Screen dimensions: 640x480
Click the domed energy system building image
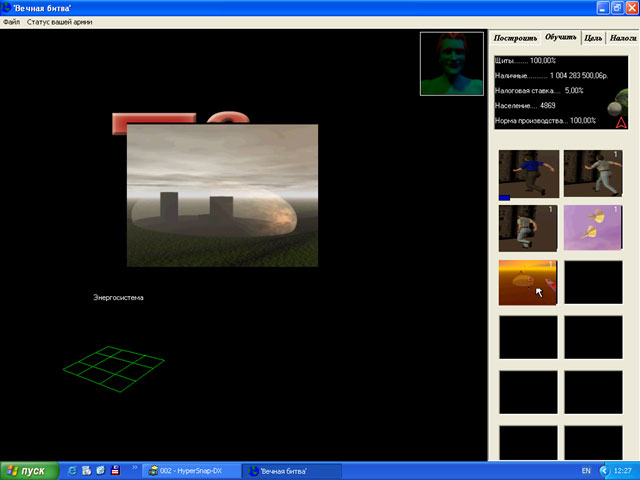point(222,195)
